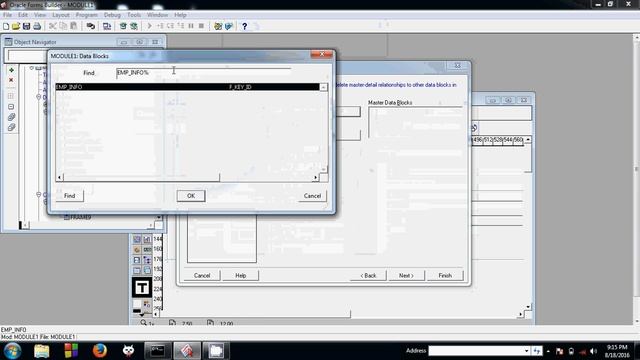Click the New form toolbar icon
Viewport: 640px width, 360px height.
[6, 26]
